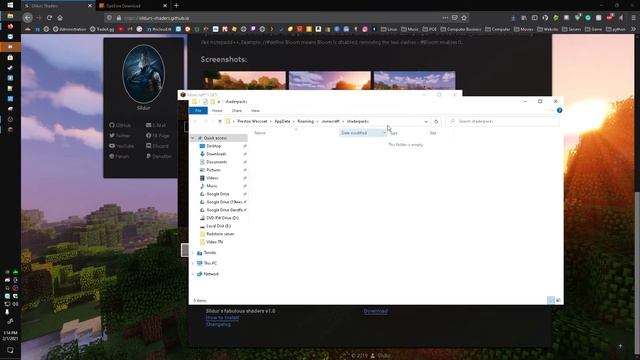Click the first screenshot thumbnail on page
The height and width of the screenshot is (360, 640).
pyautogui.click(x=245, y=80)
